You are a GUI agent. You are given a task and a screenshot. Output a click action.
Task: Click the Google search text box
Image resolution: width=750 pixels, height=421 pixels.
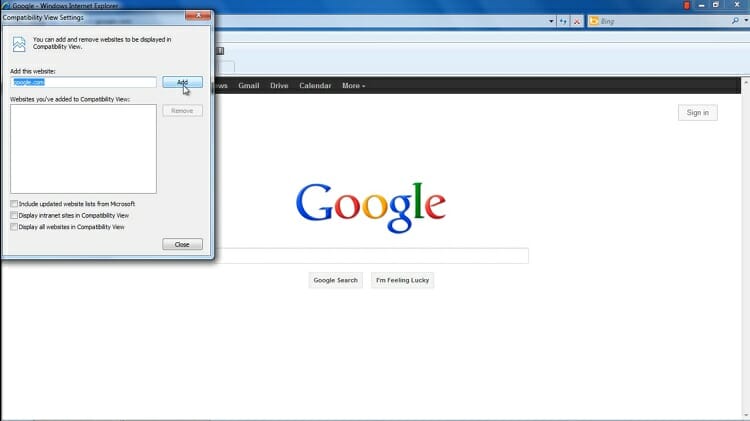371,256
